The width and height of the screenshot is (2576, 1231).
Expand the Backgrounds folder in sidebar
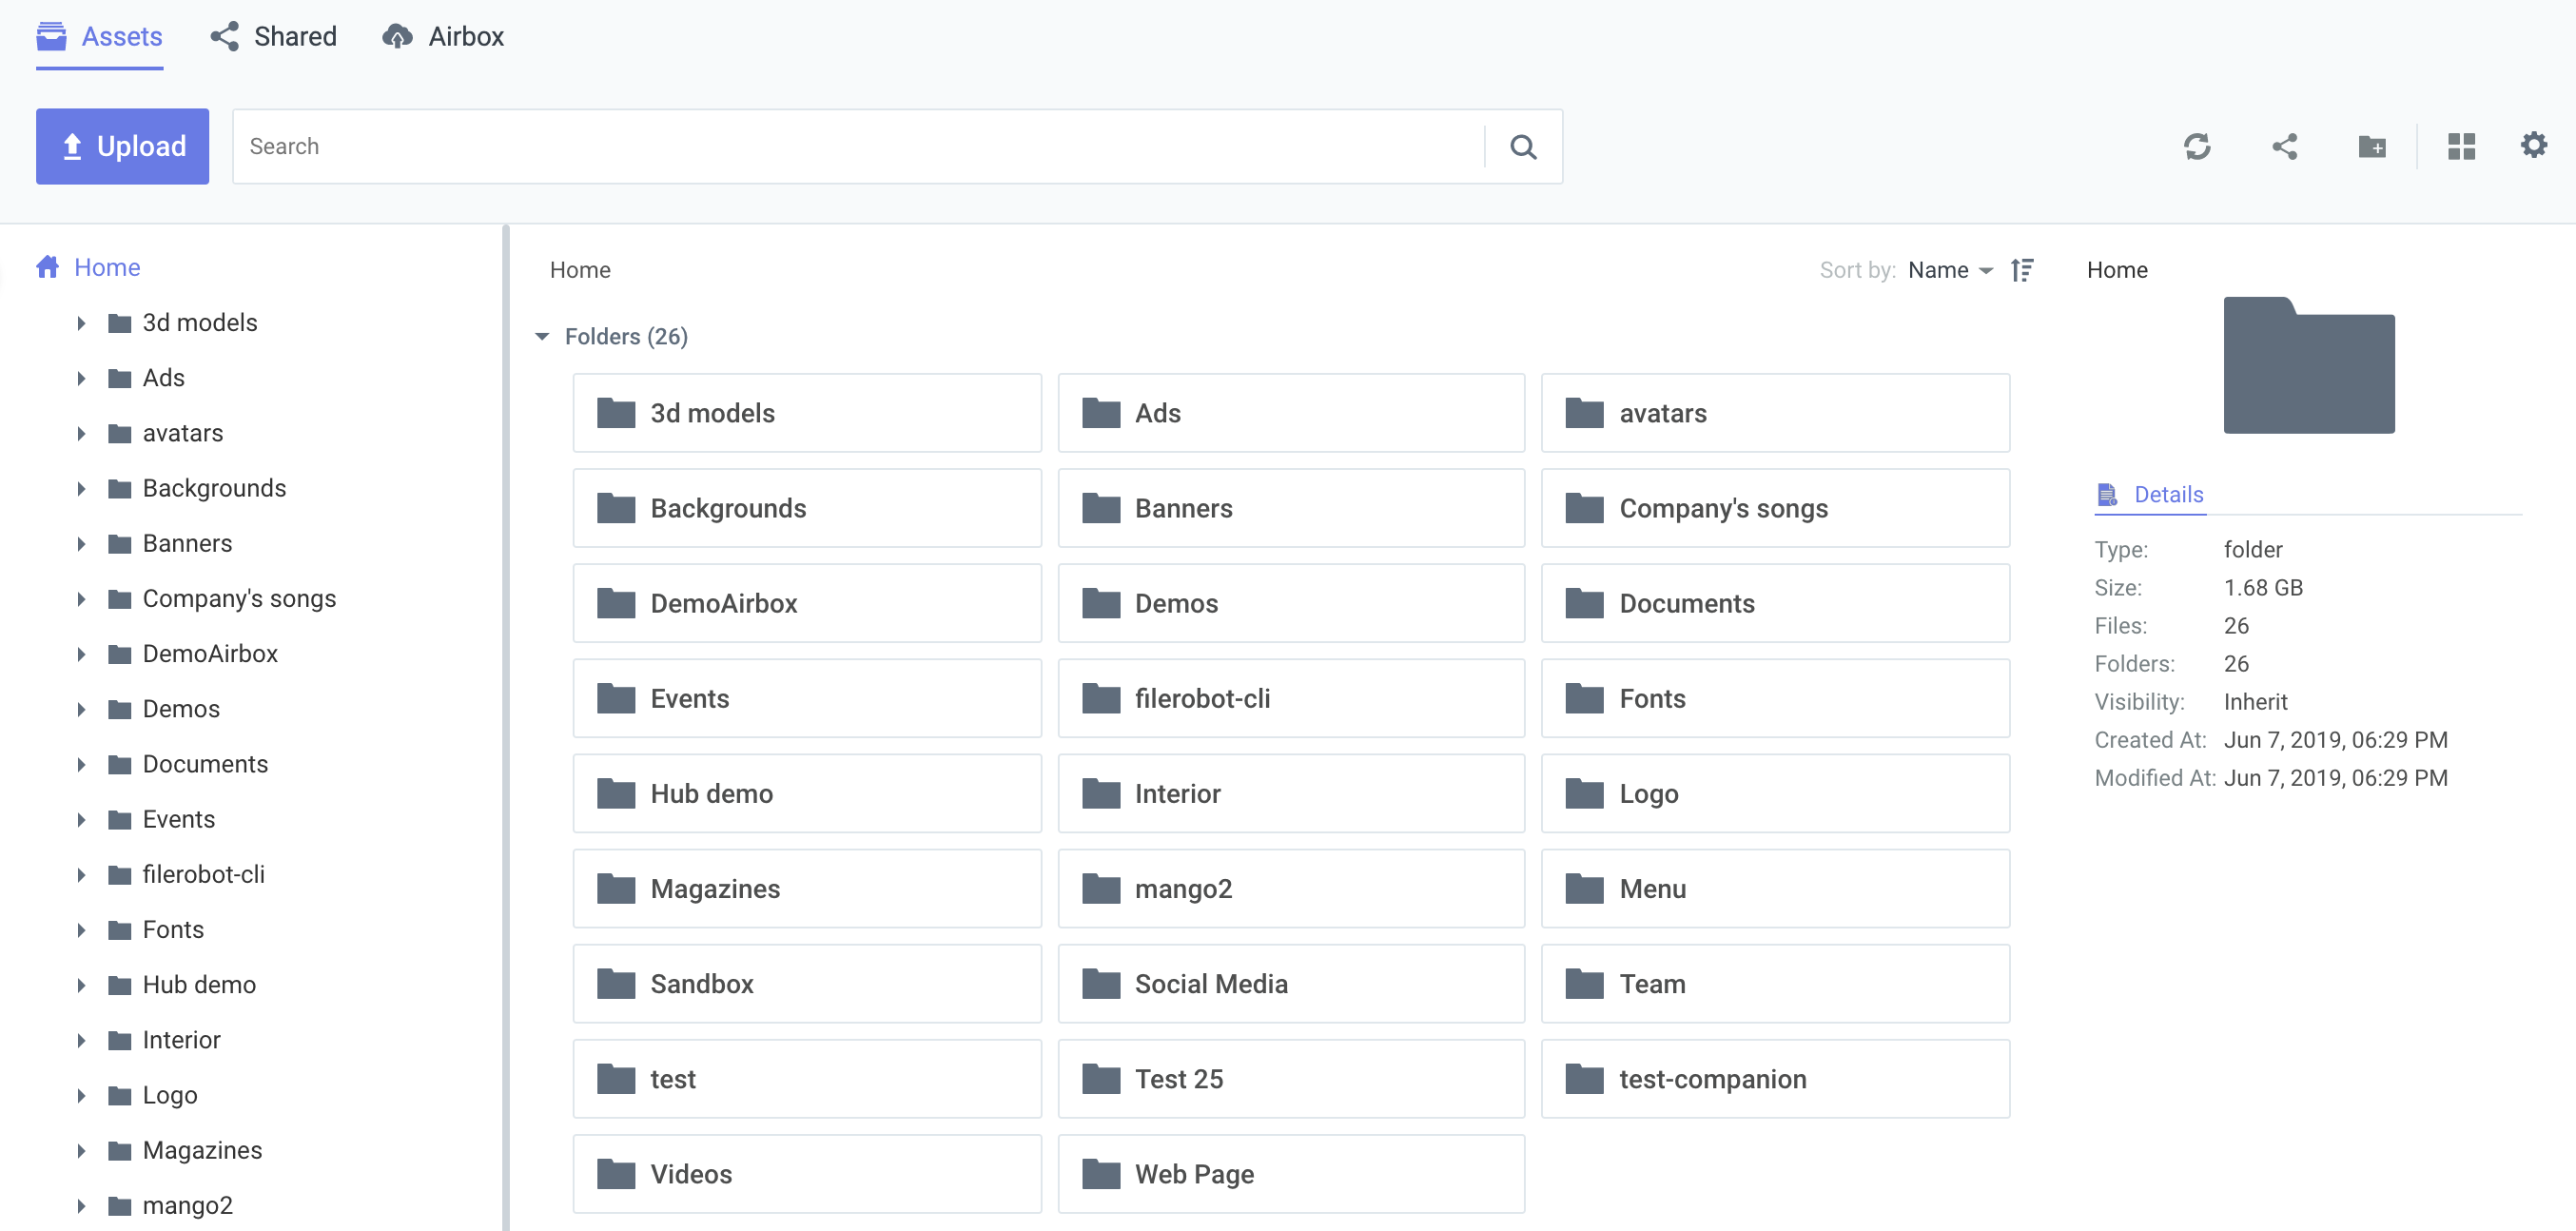82,488
